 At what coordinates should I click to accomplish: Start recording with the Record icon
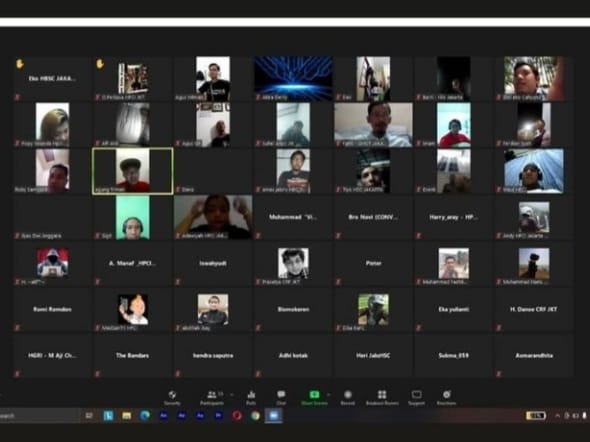tap(348, 397)
